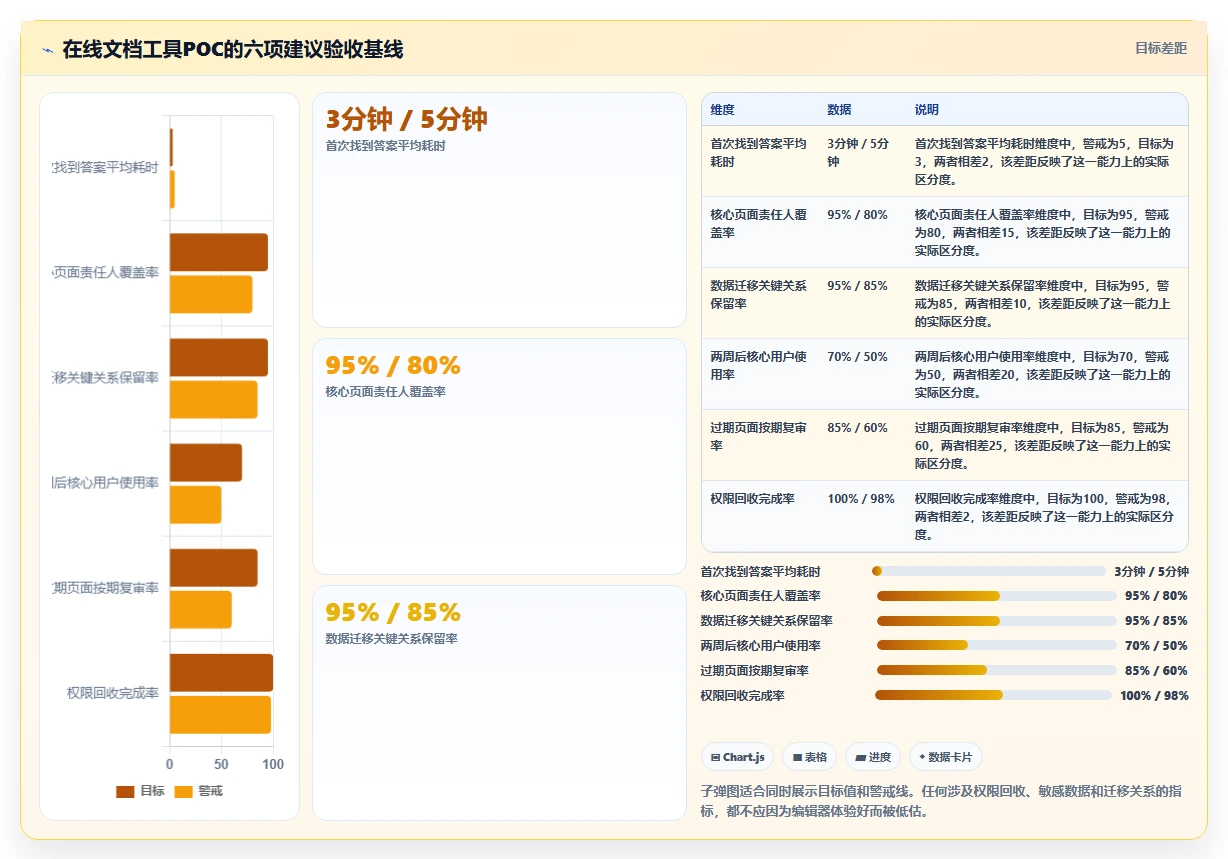The image size is (1228, 859).
Task: Click progress bar for 数据迁移关键关系保留率
Action: tap(996, 621)
